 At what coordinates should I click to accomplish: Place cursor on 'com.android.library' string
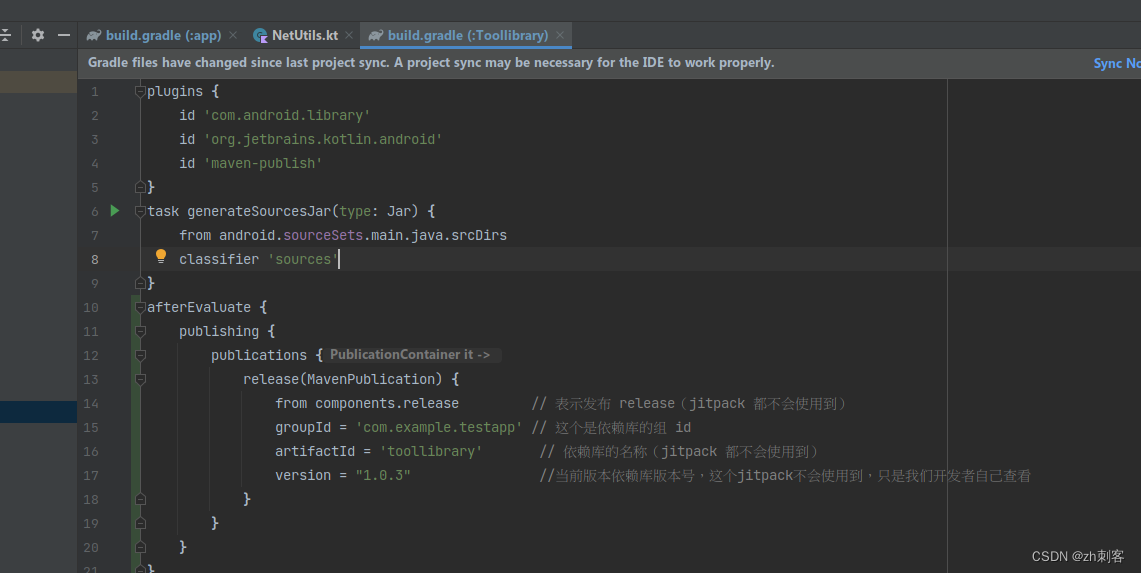[x=287, y=115]
